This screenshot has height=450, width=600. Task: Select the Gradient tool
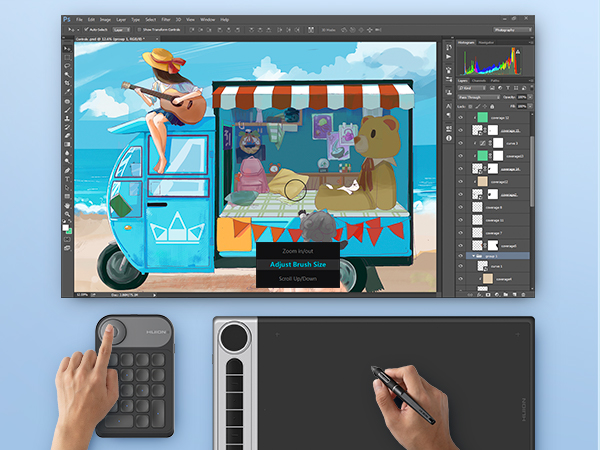[67, 144]
